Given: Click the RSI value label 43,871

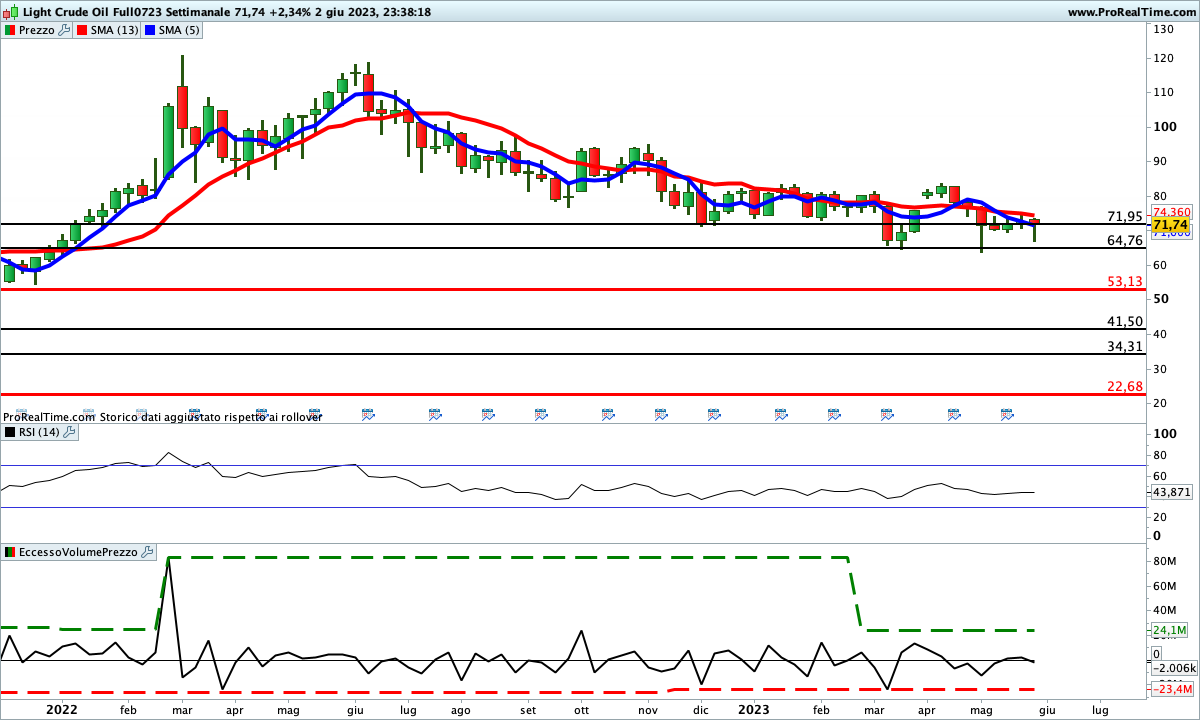Looking at the screenshot, I should click(1171, 493).
